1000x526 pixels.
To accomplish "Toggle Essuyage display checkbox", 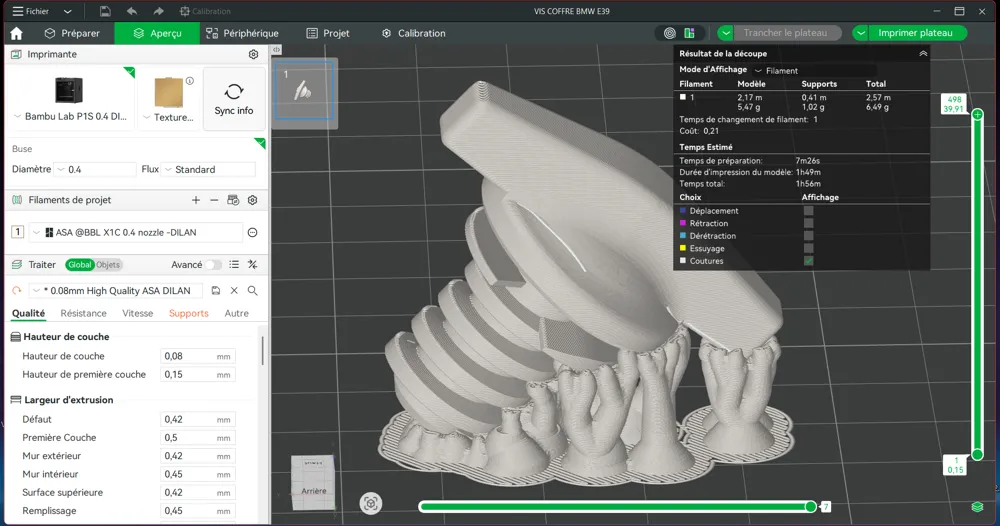I will point(809,249).
